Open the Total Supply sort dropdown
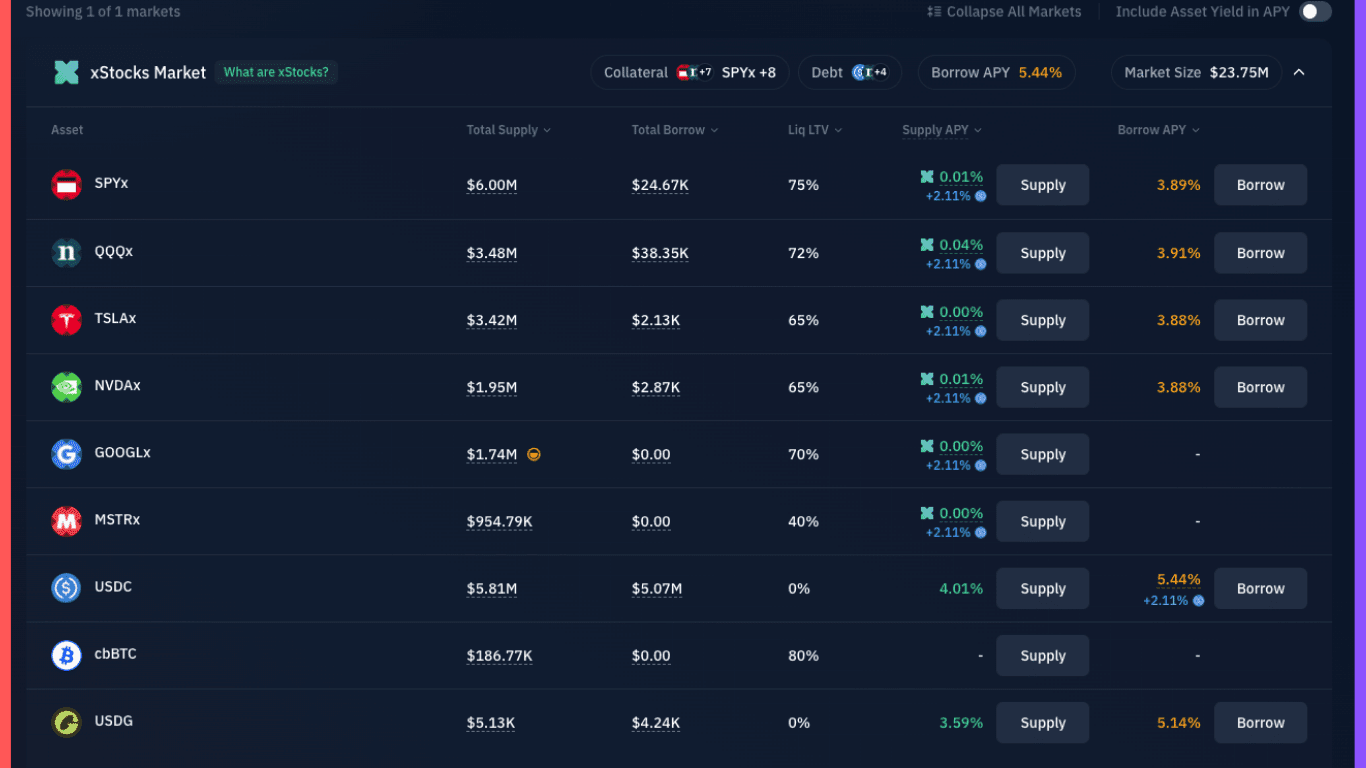This screenshot has width=1366, height=768. coord(545,129)
